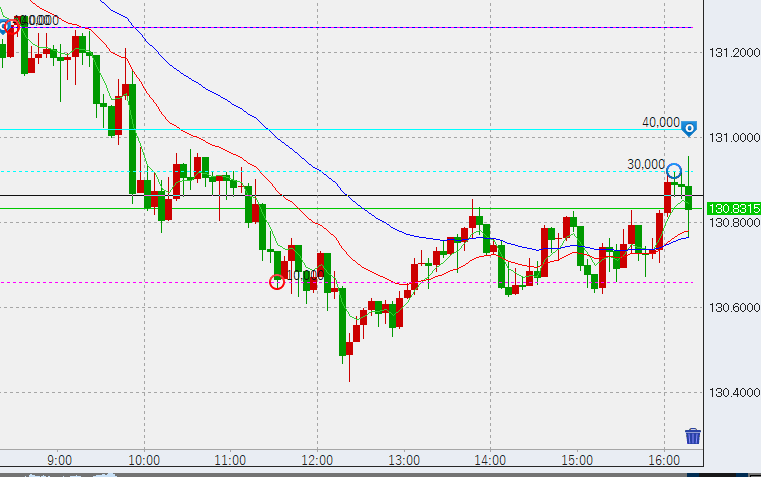Click the 40,000 order quantity label
This screenshot has height=477, width=761.
[661, 122]
